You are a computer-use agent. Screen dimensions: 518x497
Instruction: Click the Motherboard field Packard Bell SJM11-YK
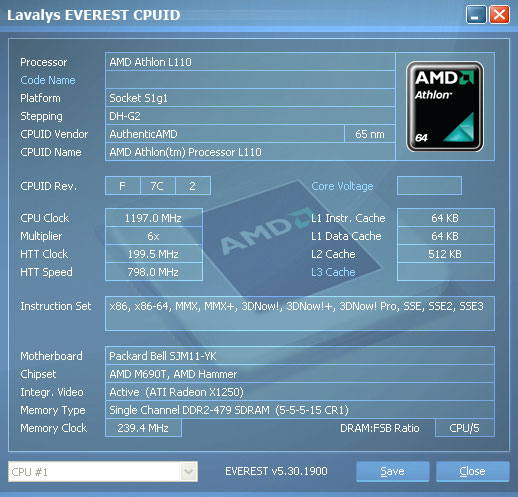pos(300,356)
